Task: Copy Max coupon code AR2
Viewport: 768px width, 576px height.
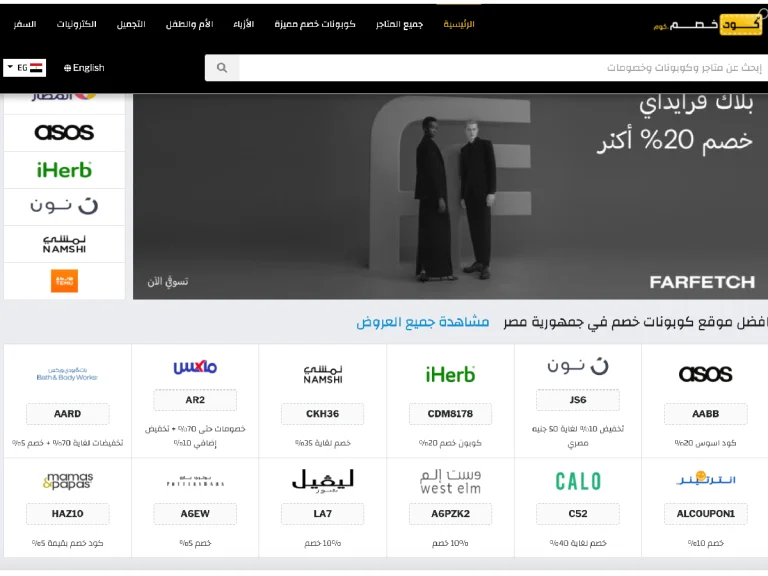Action: click(x=195, y=400)
